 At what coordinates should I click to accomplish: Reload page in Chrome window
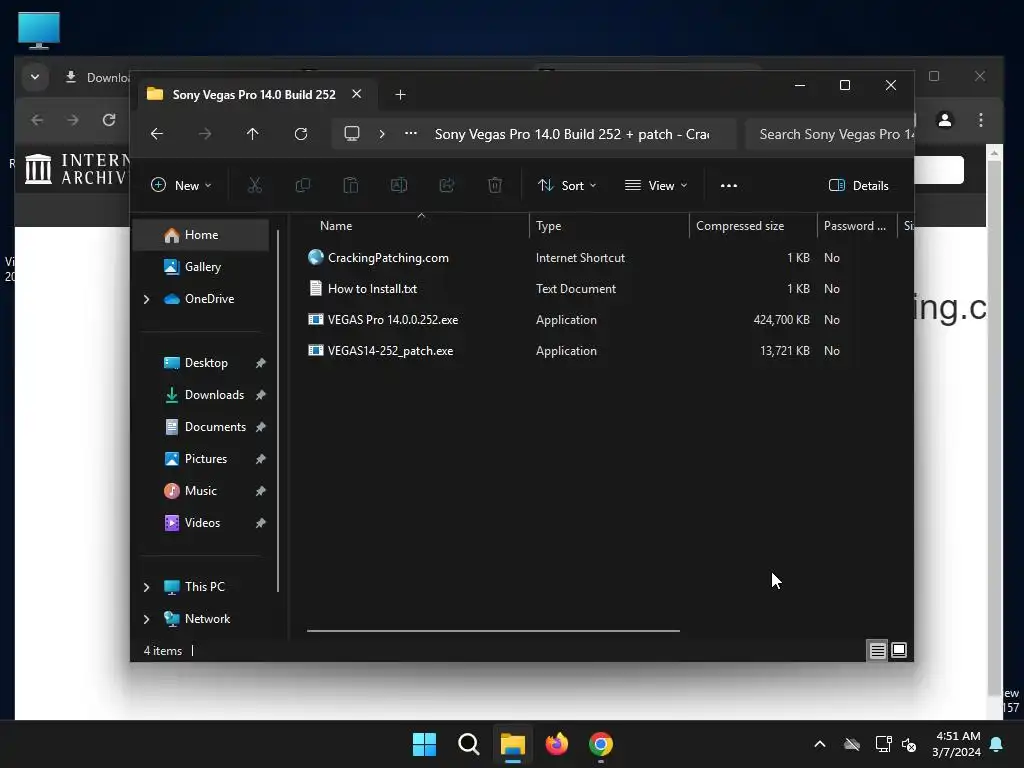109,120
